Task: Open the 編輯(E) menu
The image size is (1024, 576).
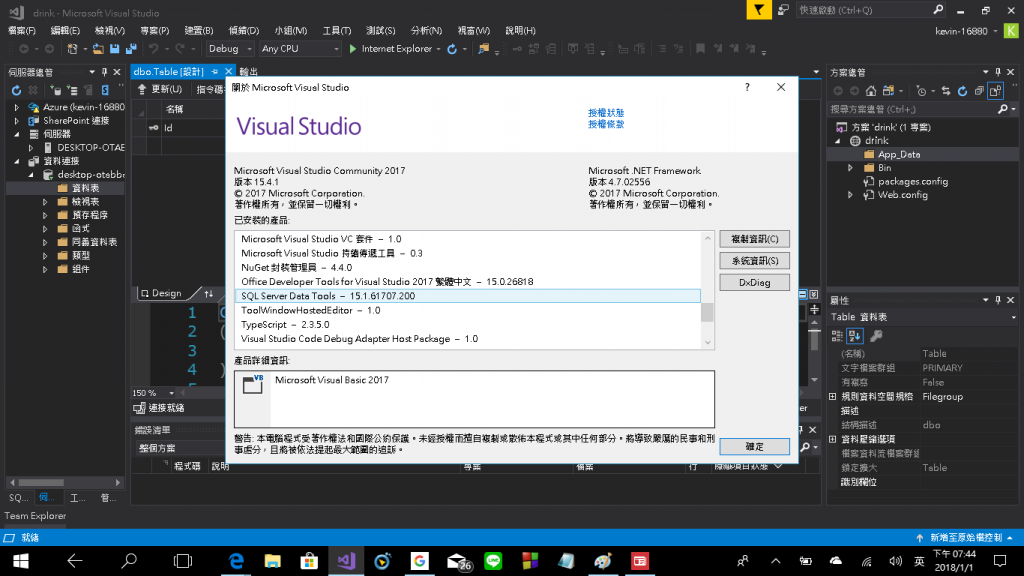Action: 65,31
